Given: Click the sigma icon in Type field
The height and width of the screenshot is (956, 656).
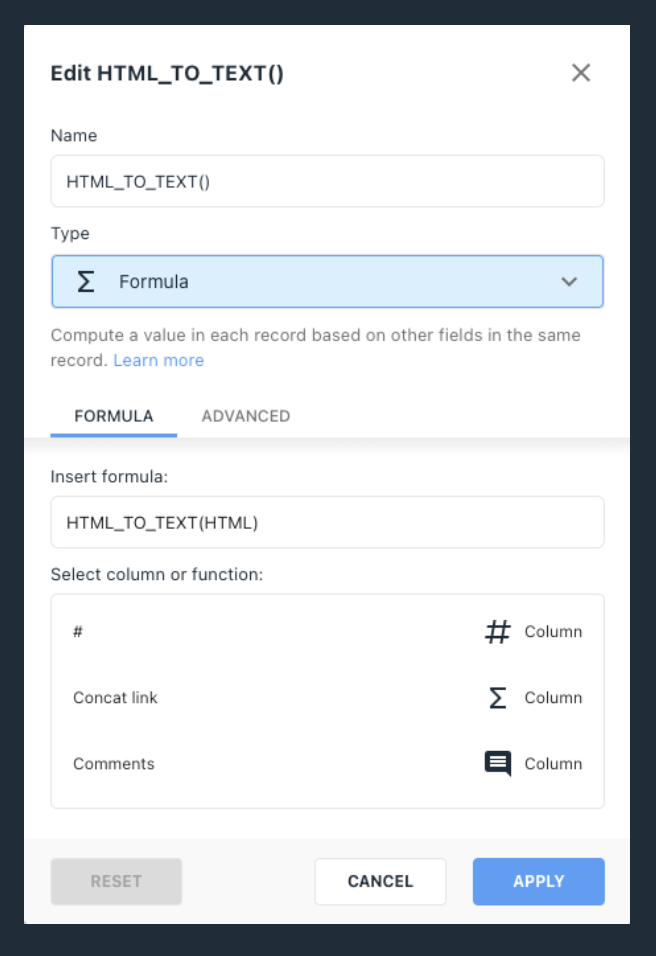Looking at the screenshot, I should coord(86,282).
